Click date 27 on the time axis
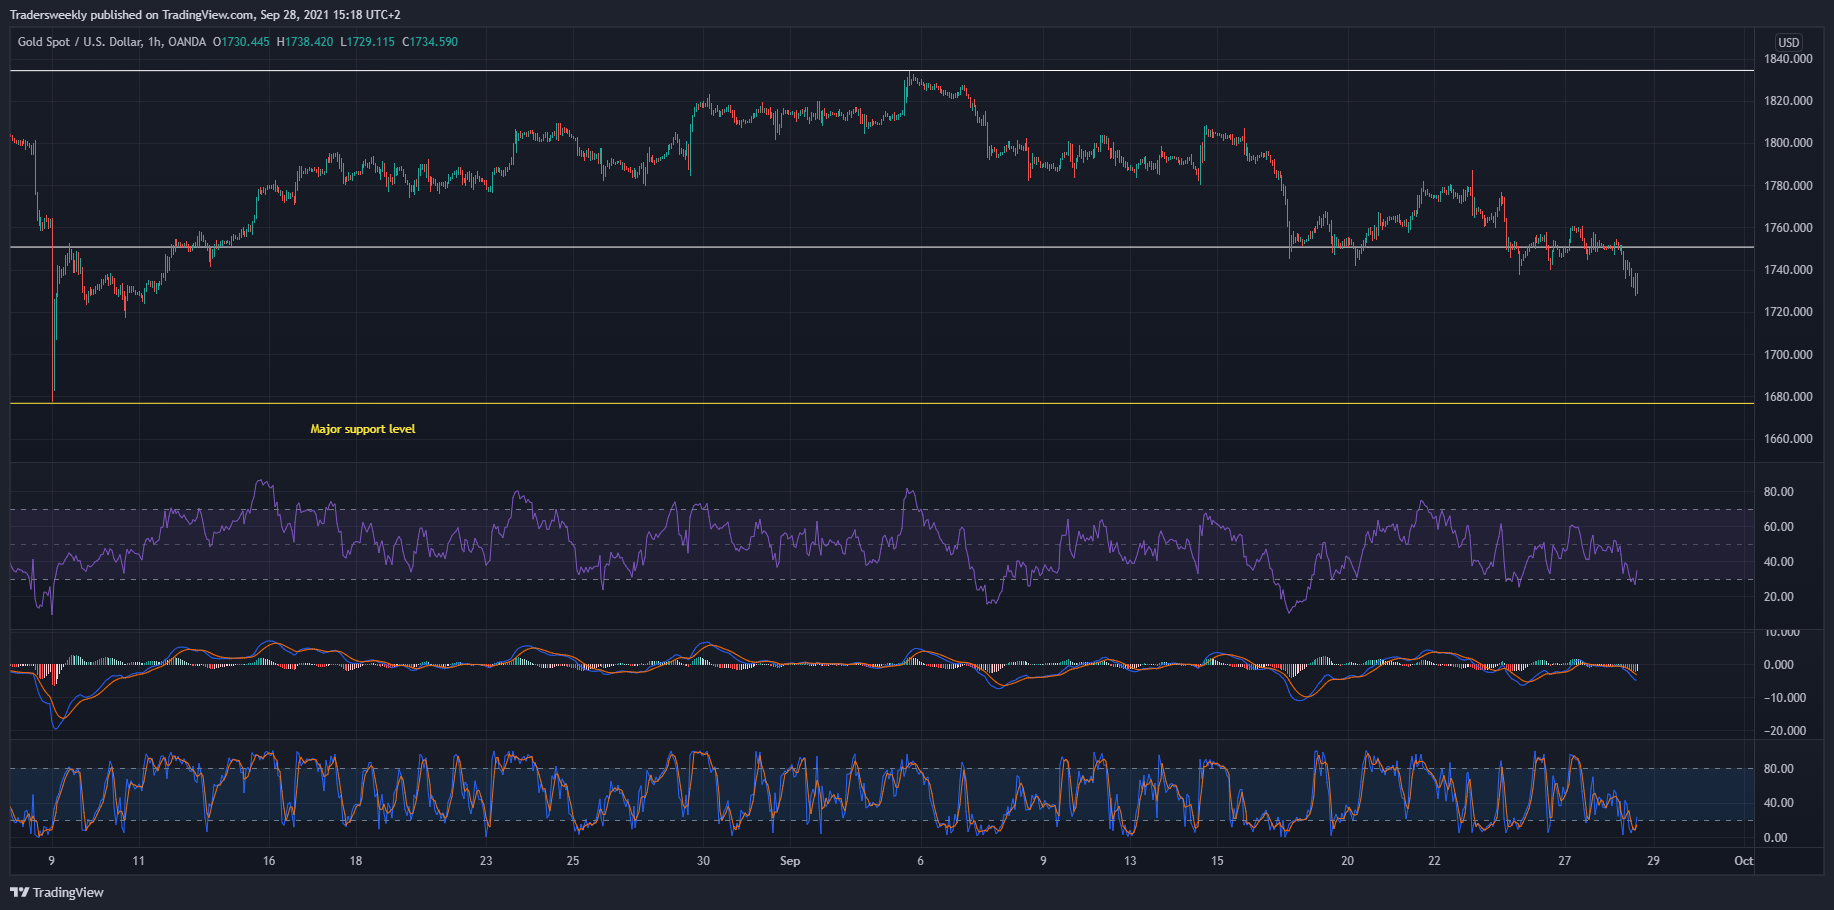Screen dimensions: 1834x910 tap(1564, 861)
